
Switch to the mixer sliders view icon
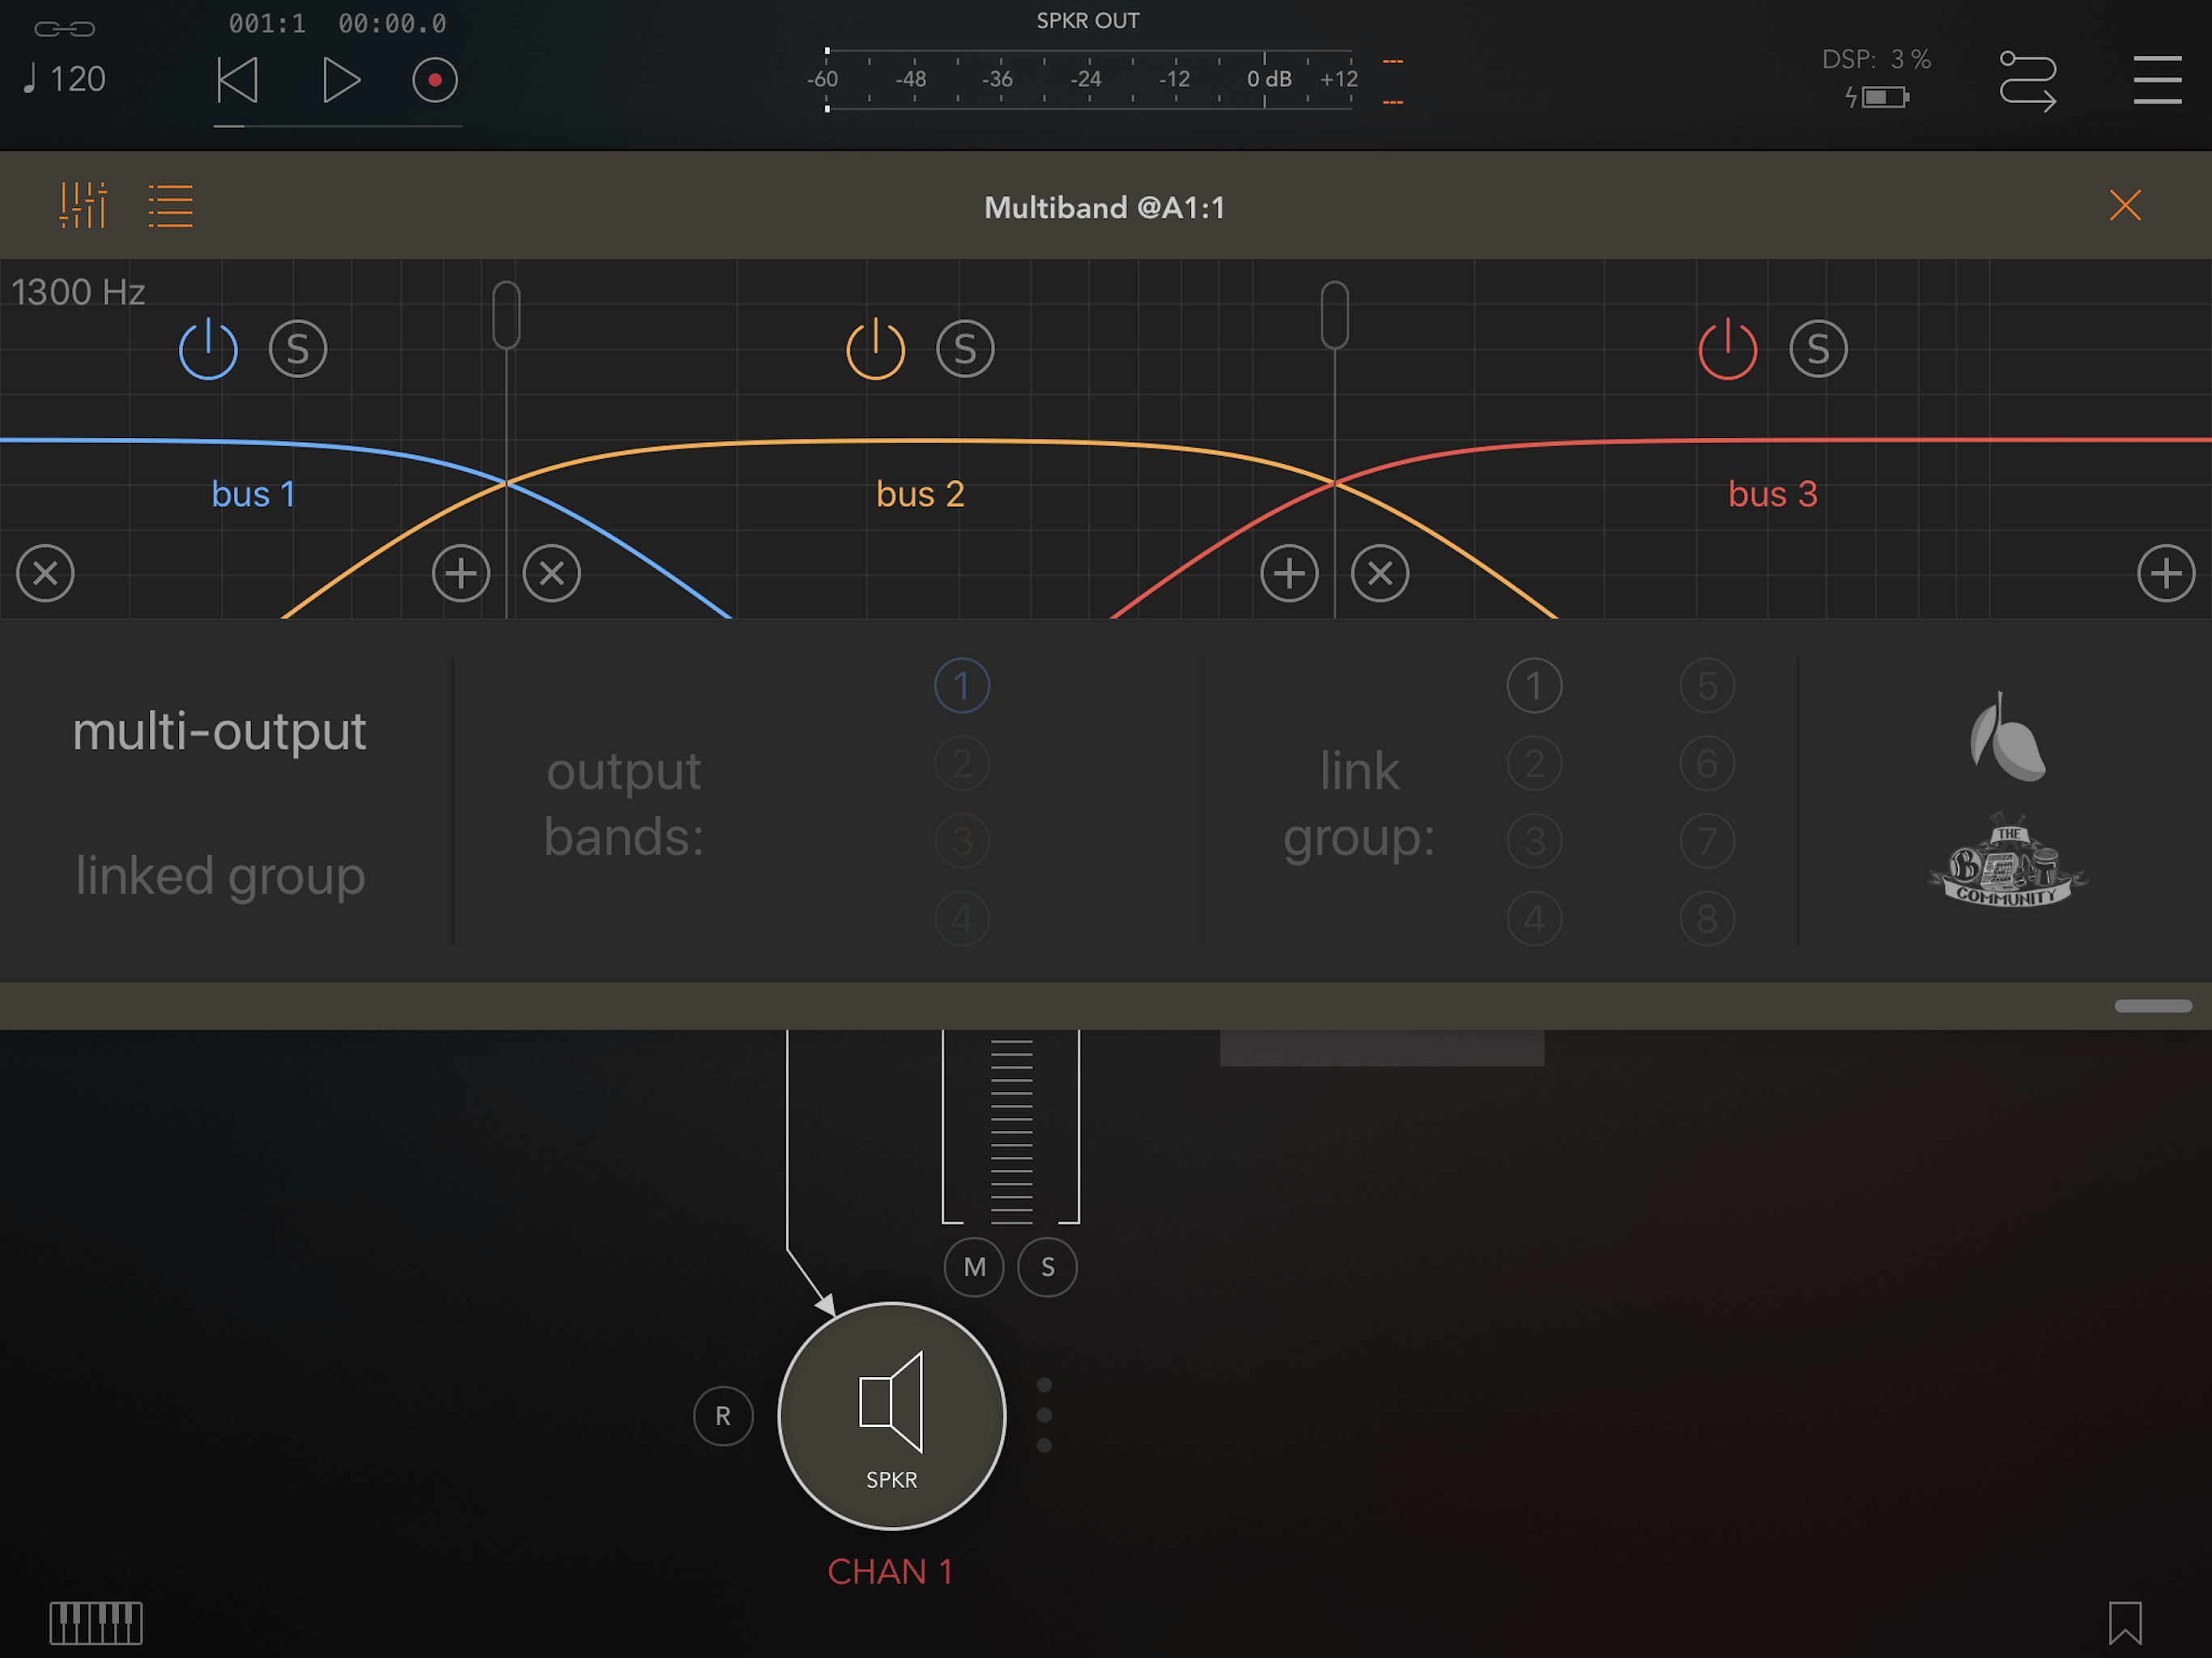point(83,206)
